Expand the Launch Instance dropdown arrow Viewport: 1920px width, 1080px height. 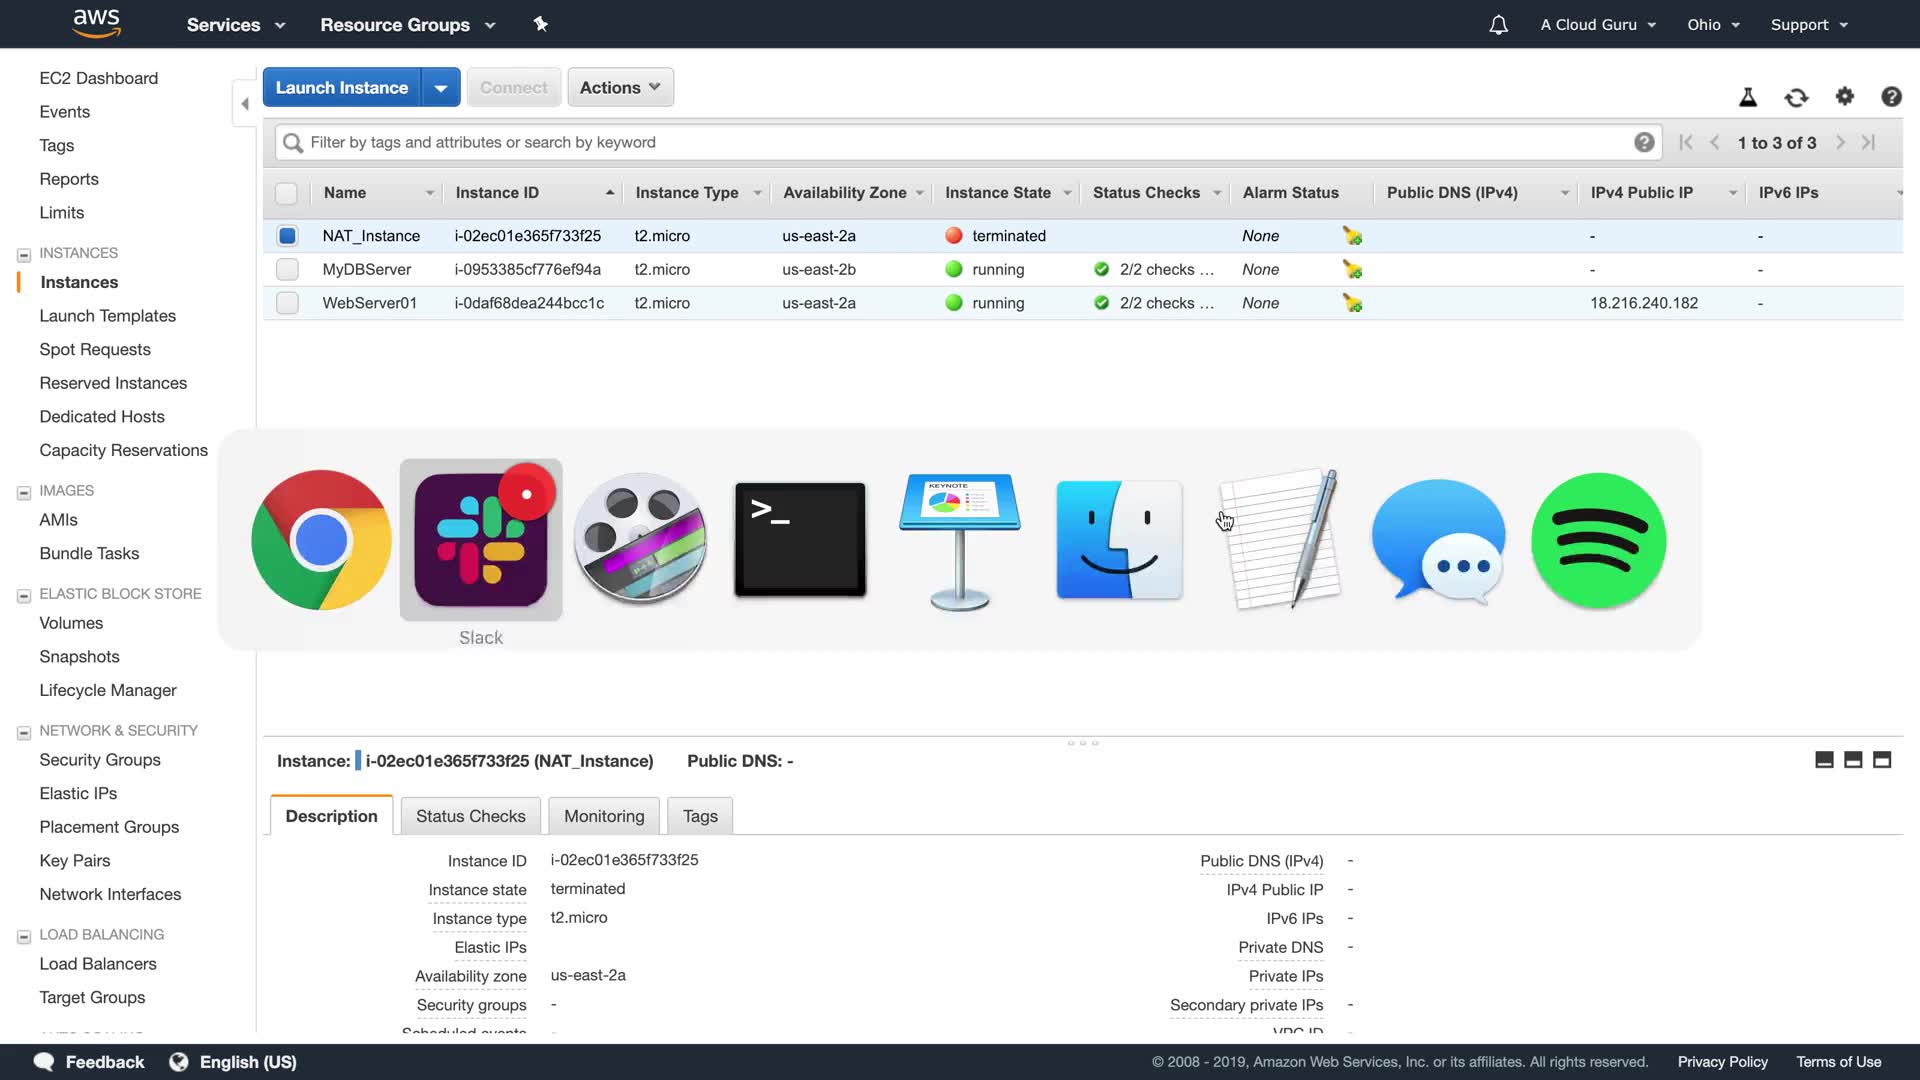441,87
